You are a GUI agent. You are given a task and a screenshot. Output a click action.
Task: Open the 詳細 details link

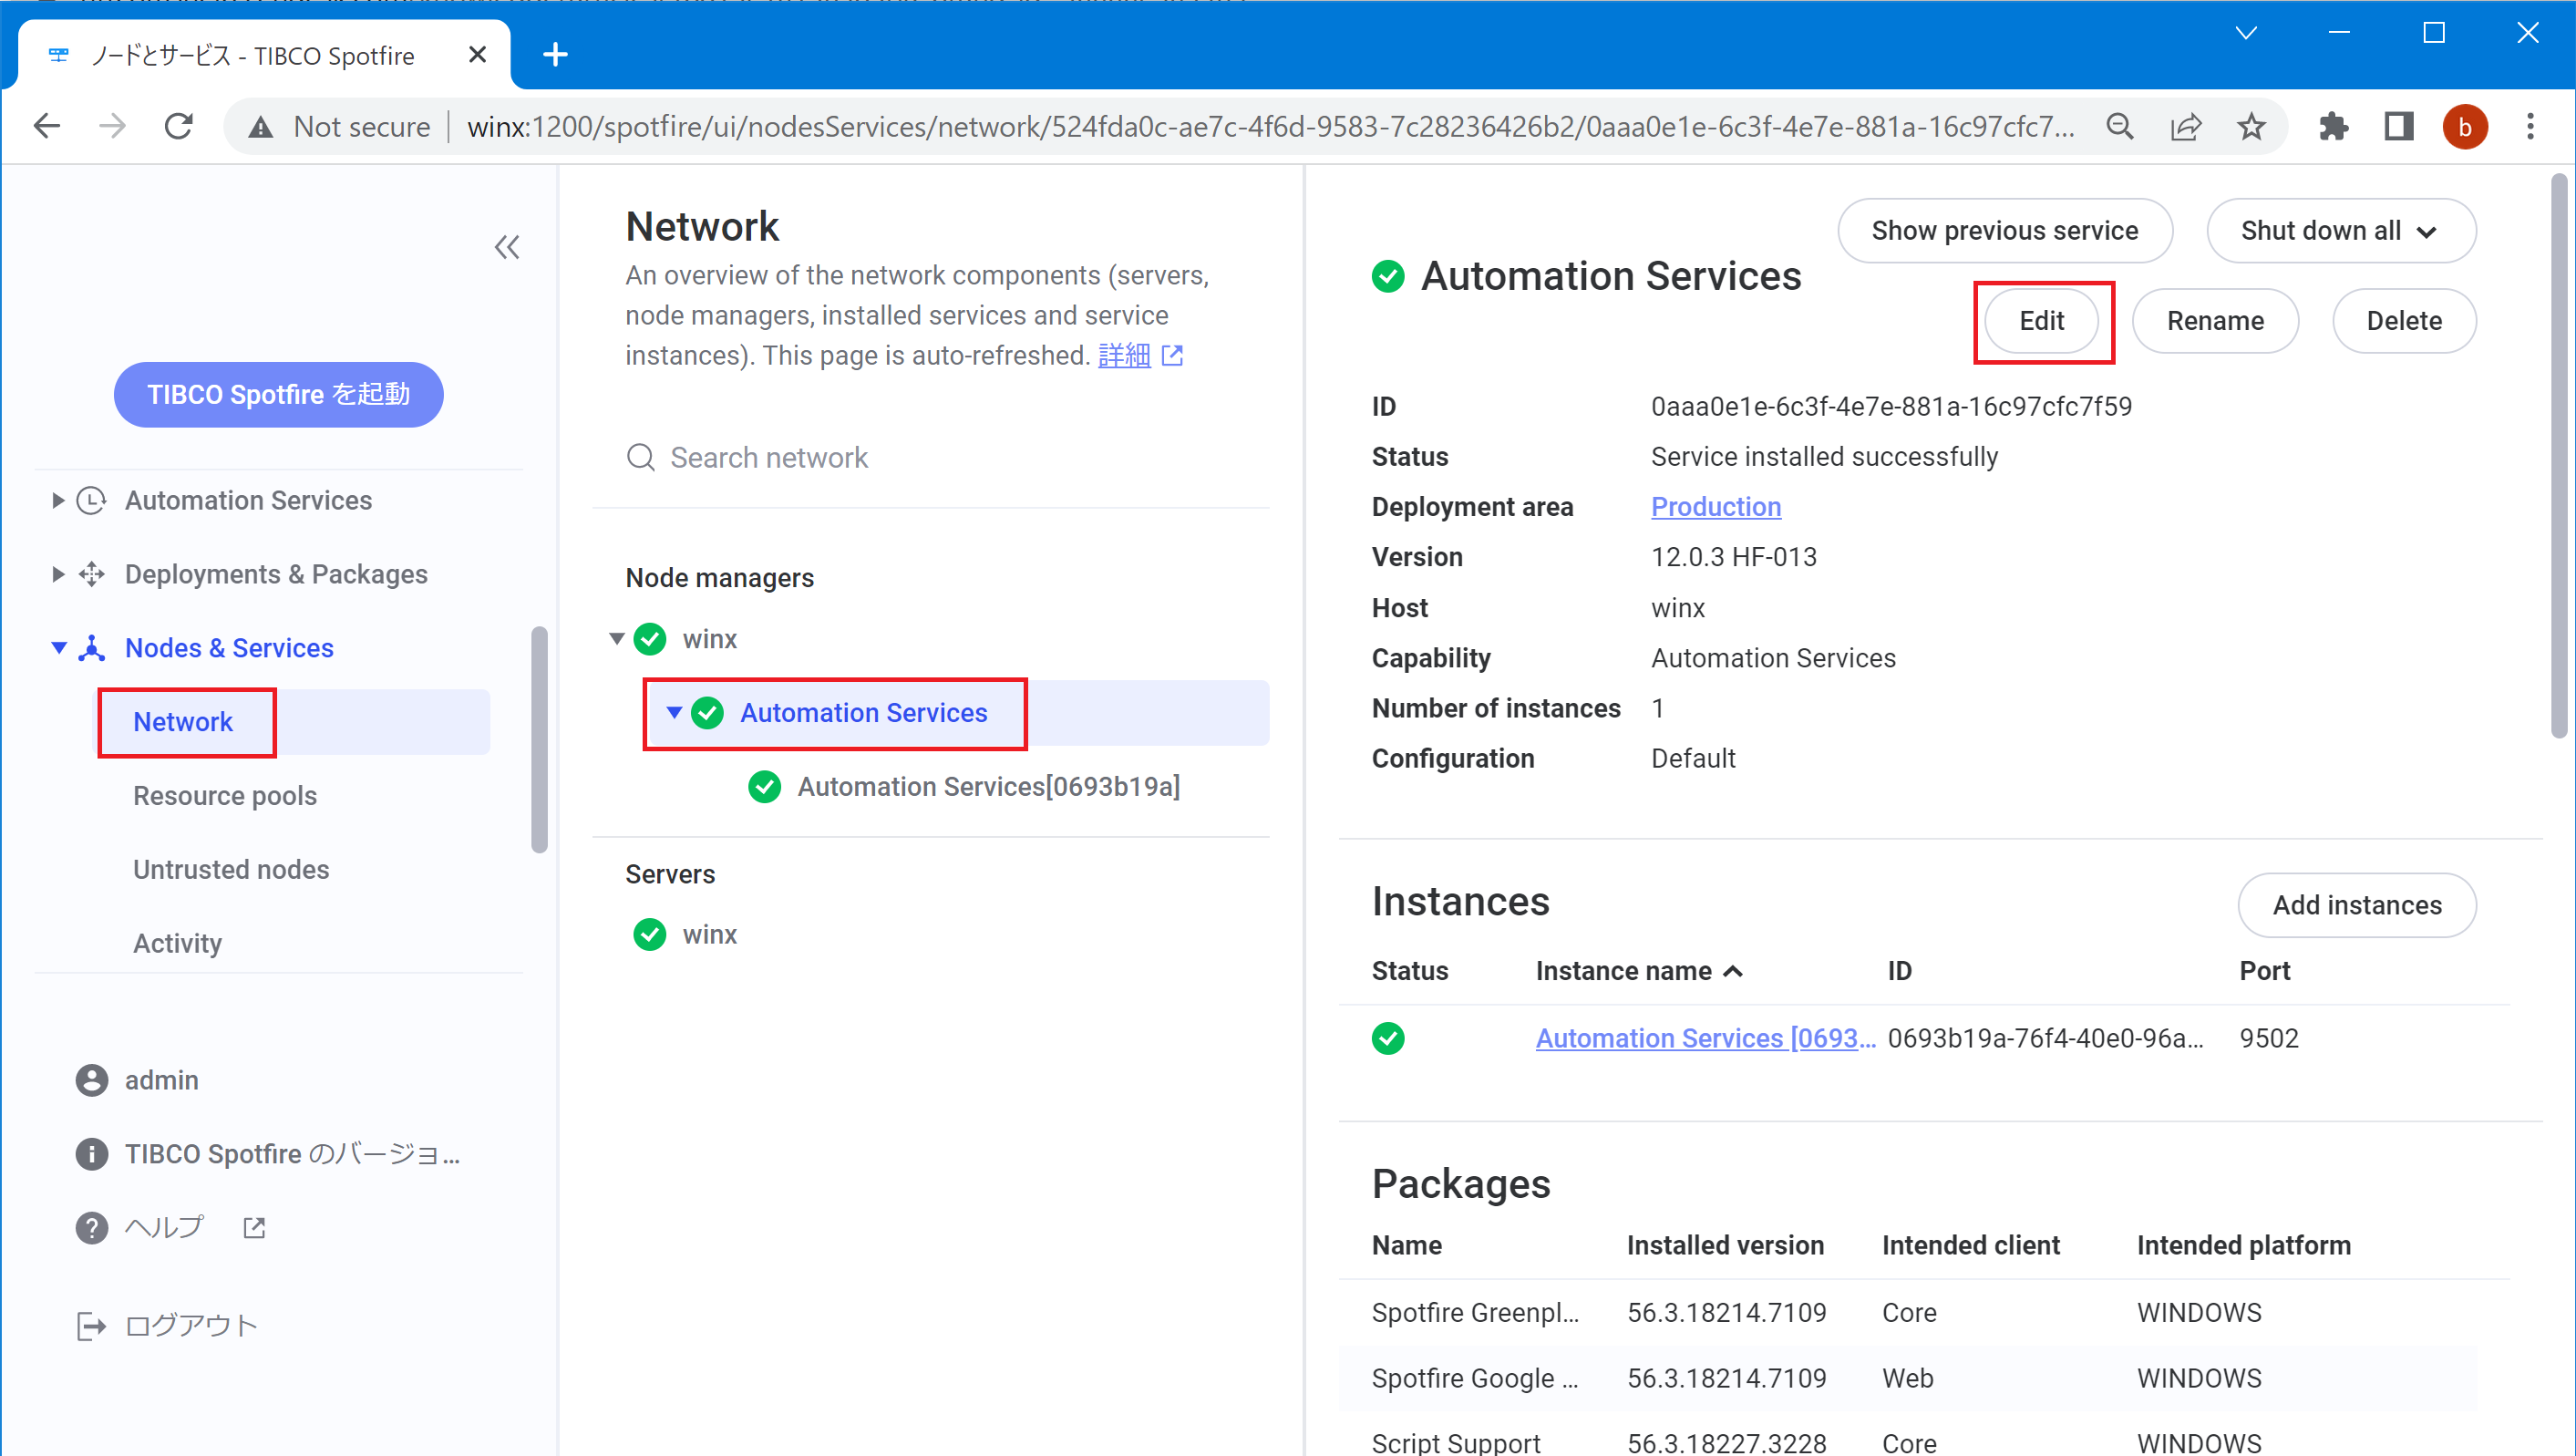(1124, 355)
